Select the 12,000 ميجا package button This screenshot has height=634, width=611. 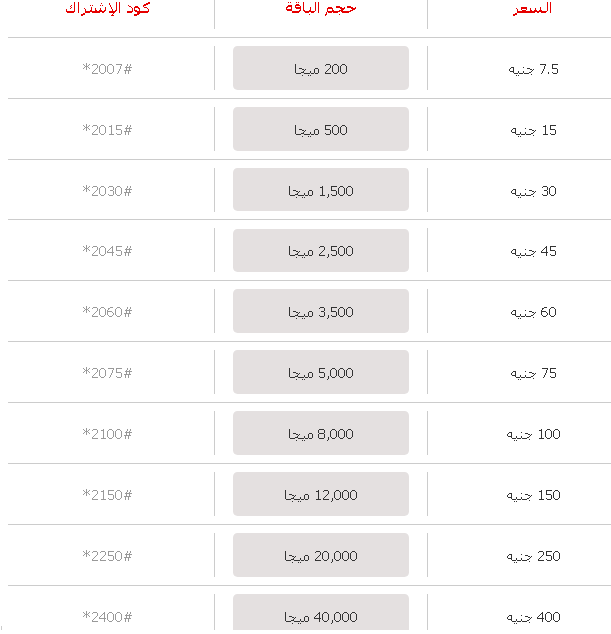(x=321, y=495)
